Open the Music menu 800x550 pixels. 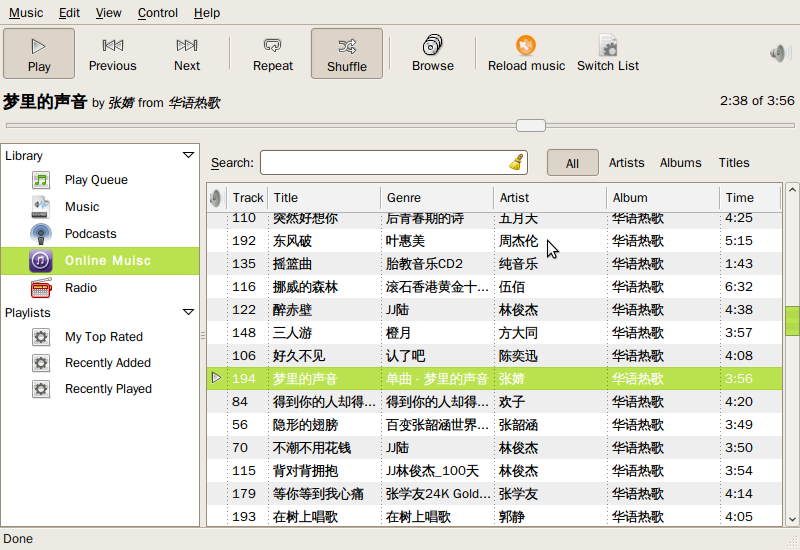tap(26, 13)
